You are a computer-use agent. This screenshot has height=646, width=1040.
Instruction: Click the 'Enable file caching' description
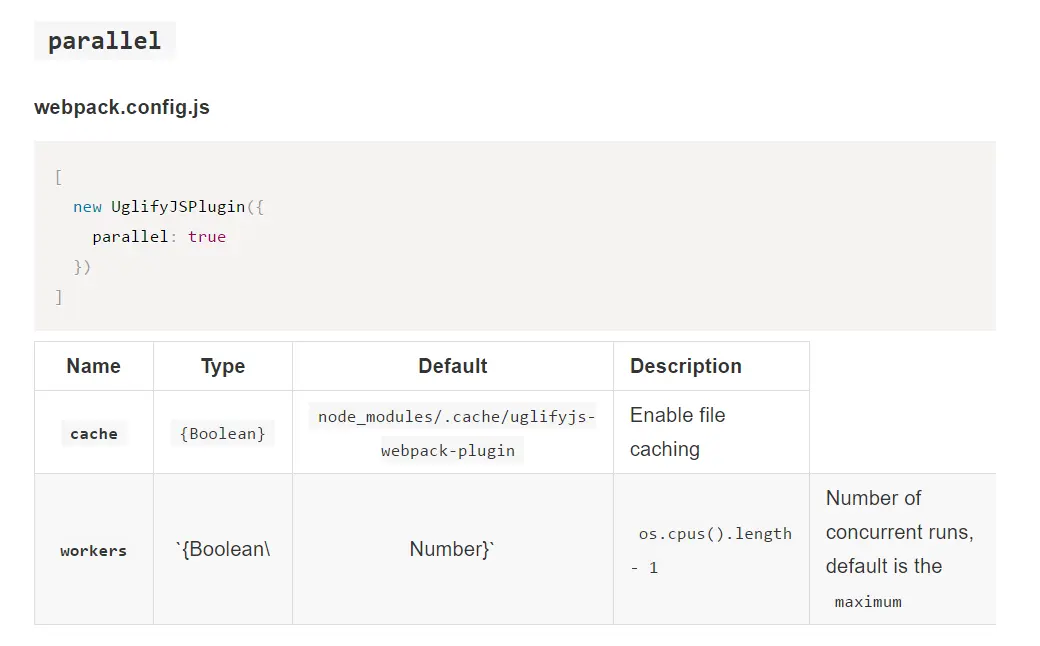[x=678, y=432]
